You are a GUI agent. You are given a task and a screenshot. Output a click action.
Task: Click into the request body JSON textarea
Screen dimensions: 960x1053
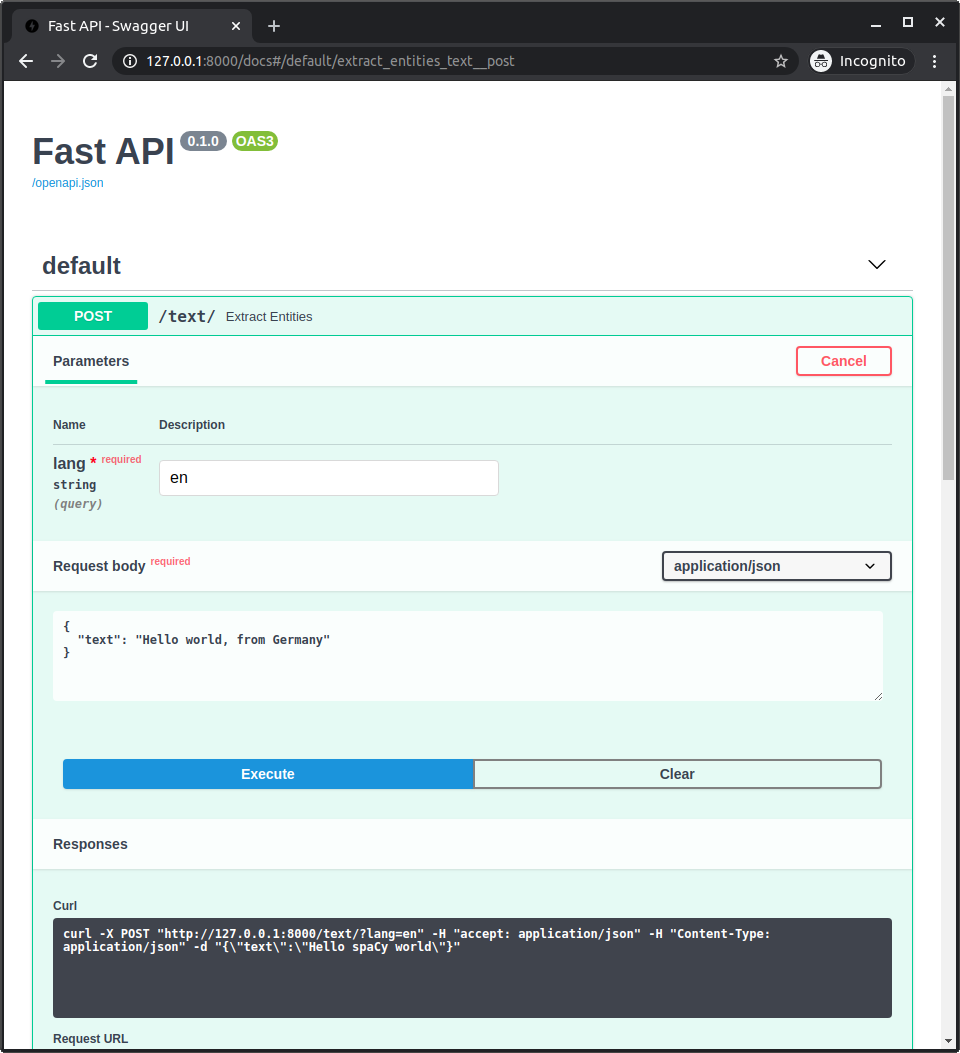tap(468, 656)
